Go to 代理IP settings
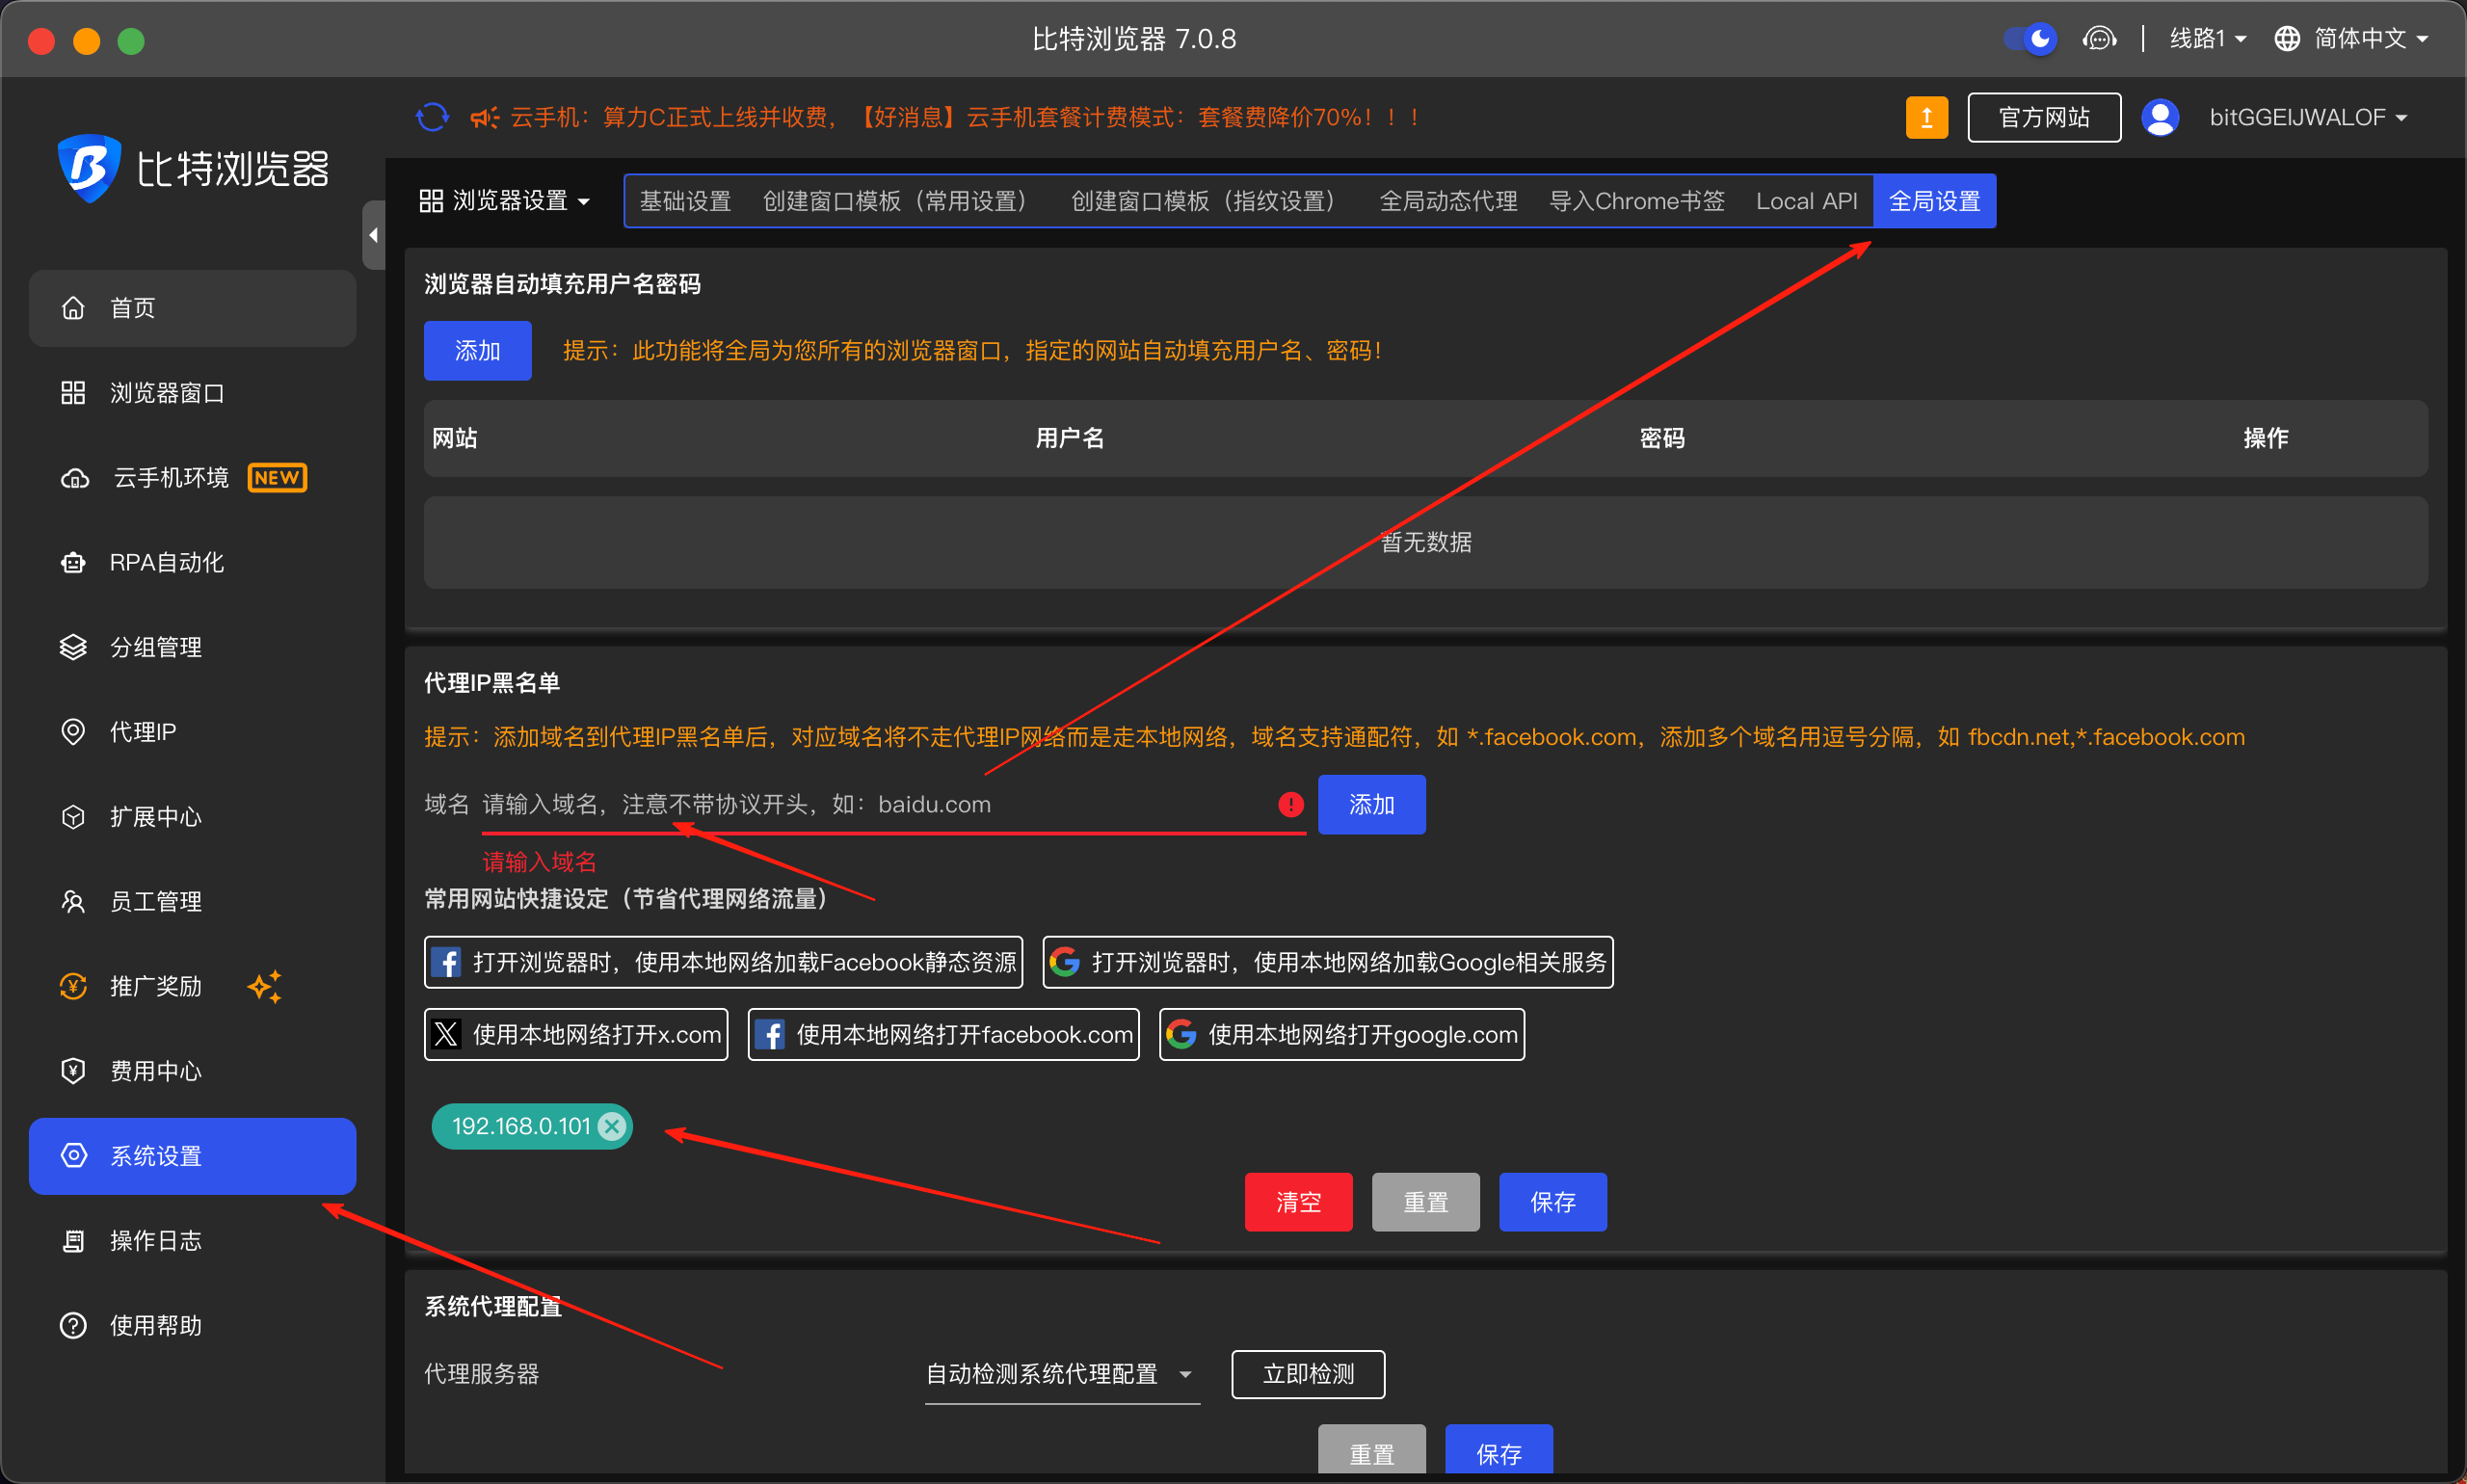This screenshot has width=2467, height=1484. (x=144, y=731)
